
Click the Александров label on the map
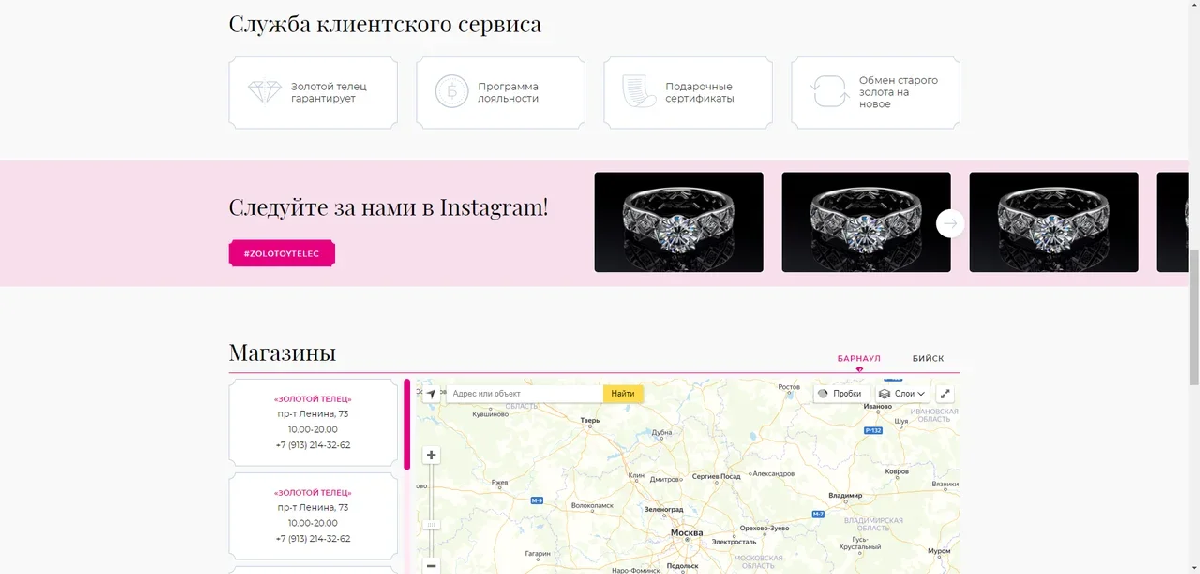pyautogui.click(x=773, y=473)
